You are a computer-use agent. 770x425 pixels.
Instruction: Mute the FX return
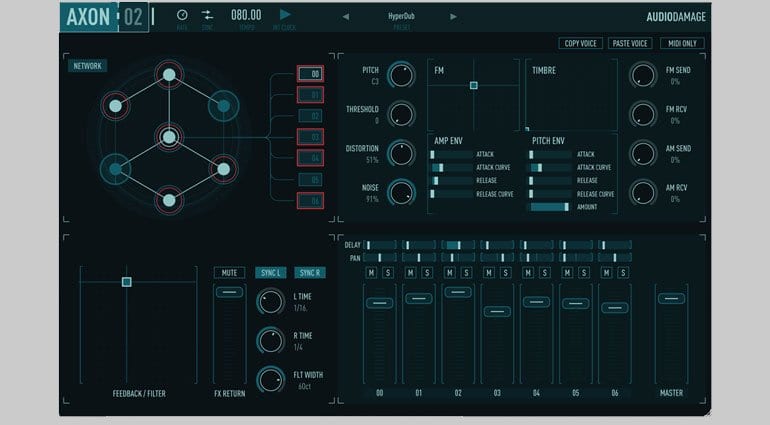[229, 273]
